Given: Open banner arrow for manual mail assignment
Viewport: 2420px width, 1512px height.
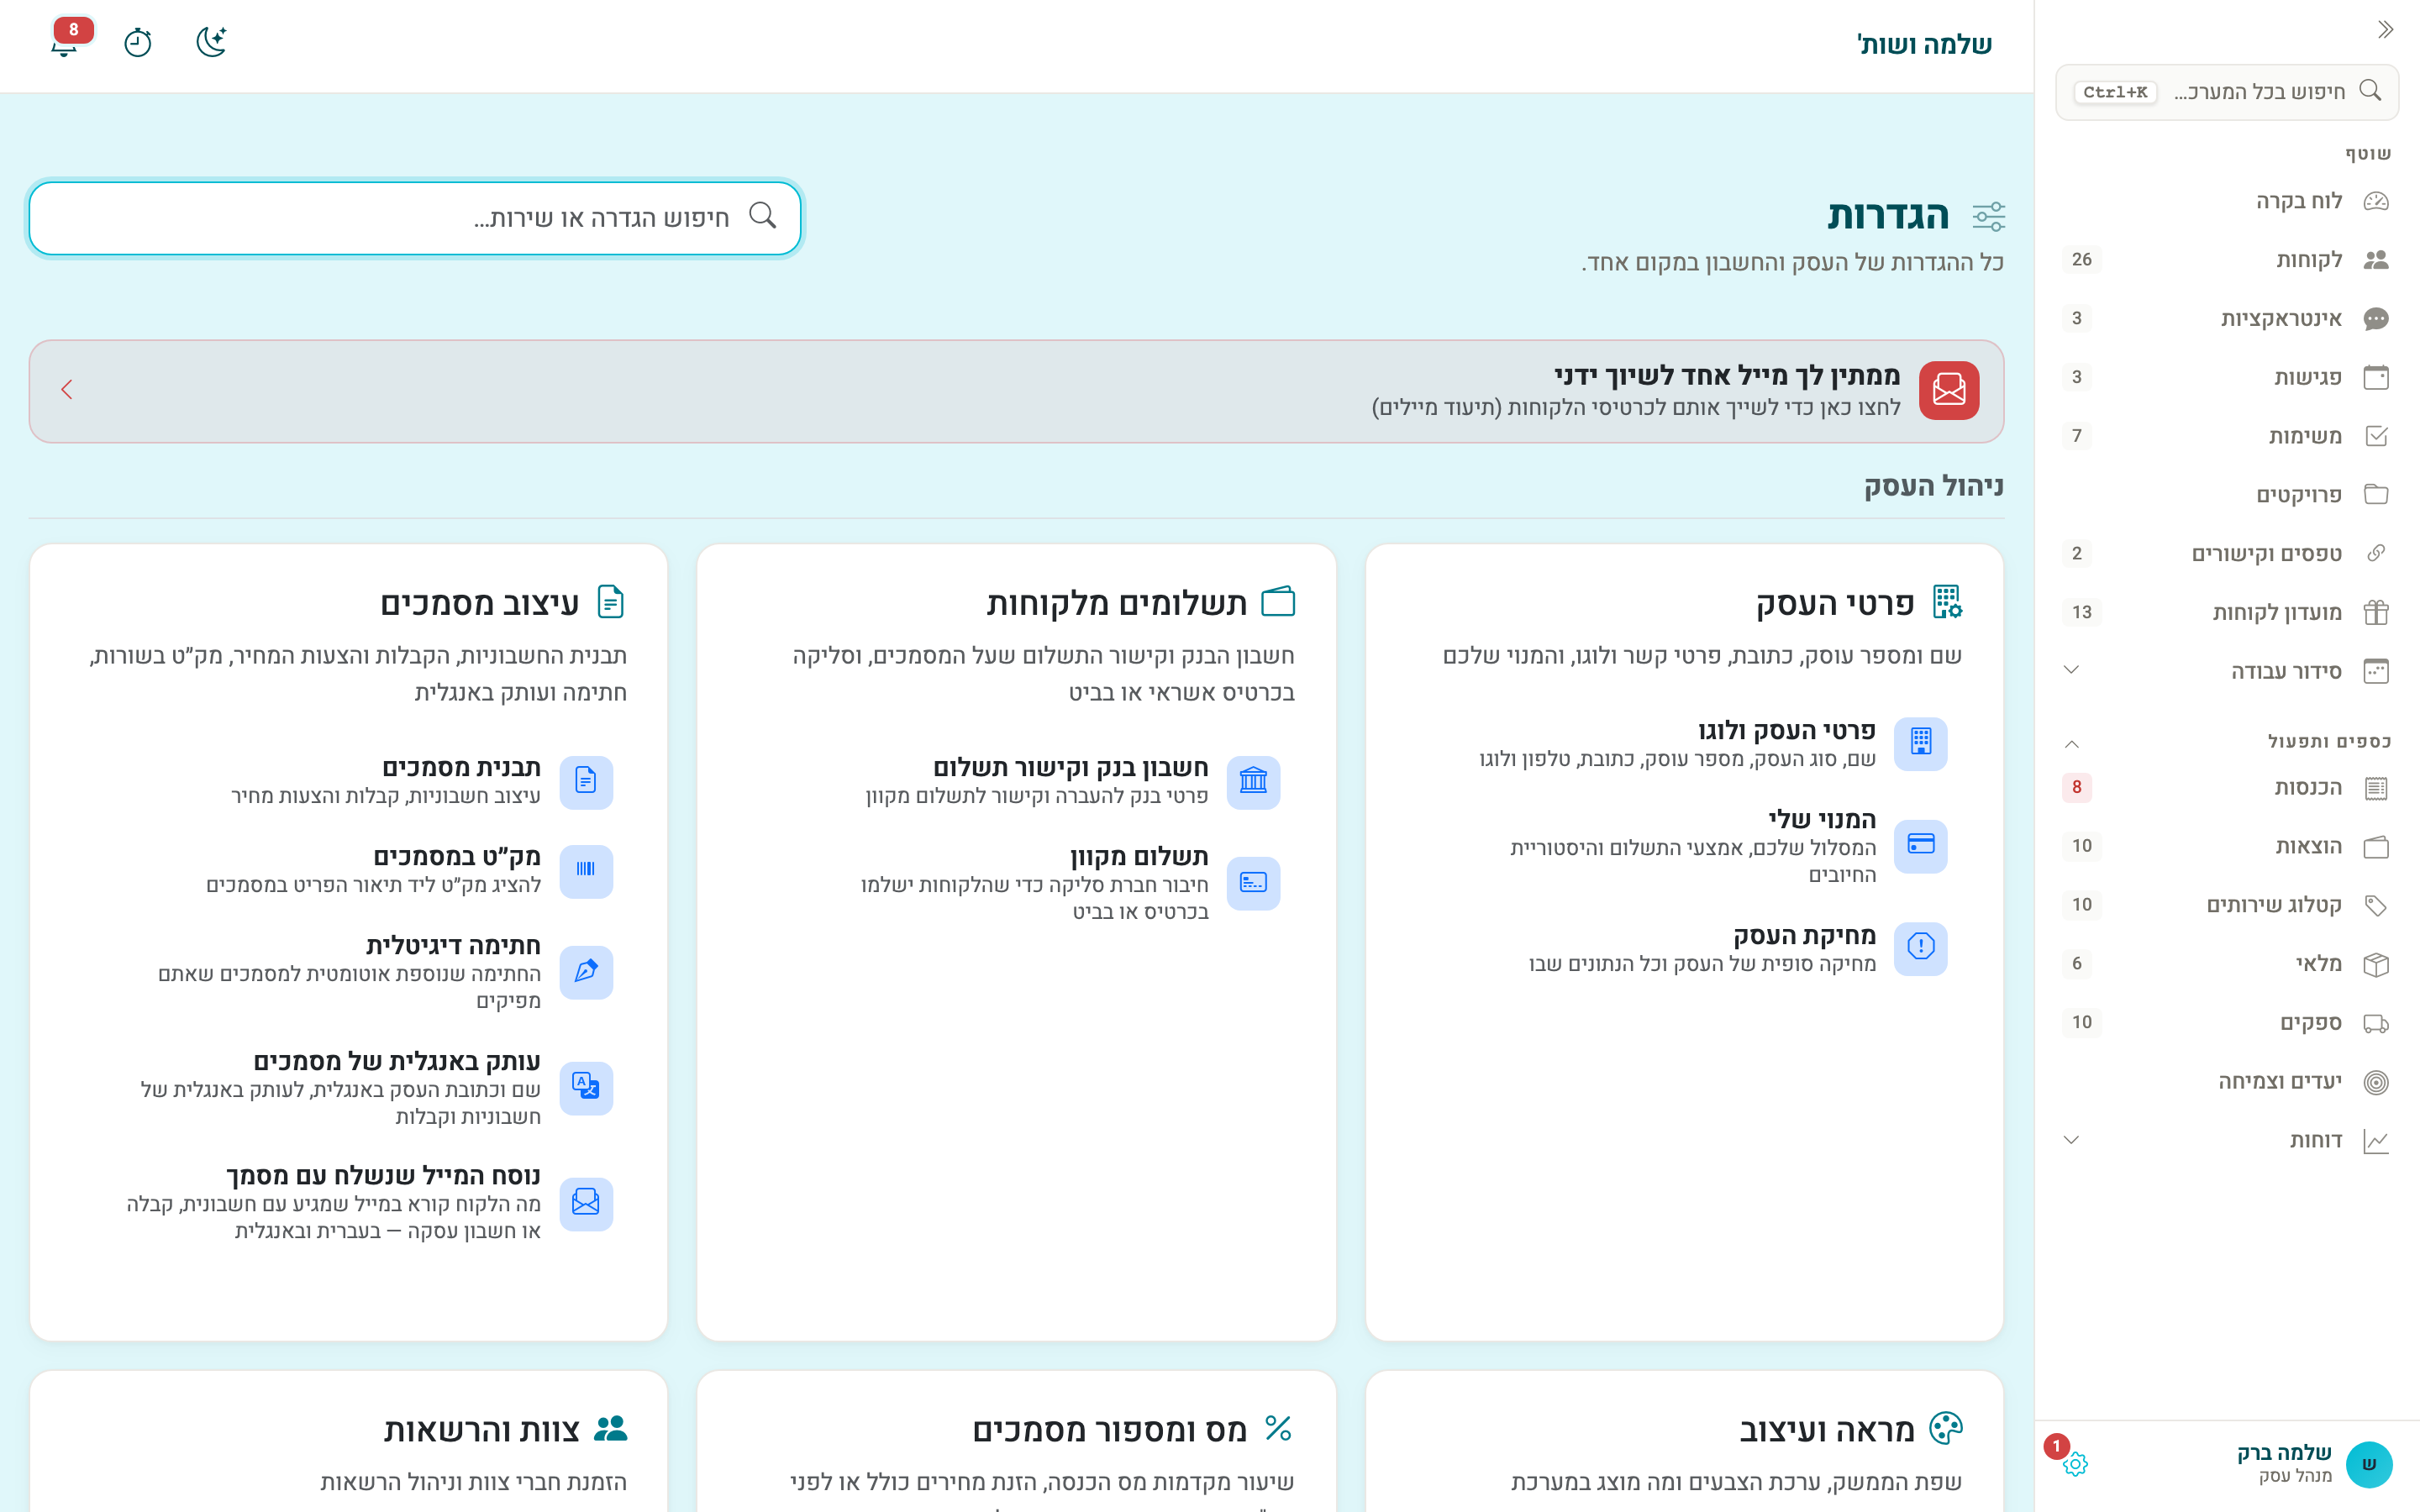Looking at the screenshot, I should pos(67,390).
